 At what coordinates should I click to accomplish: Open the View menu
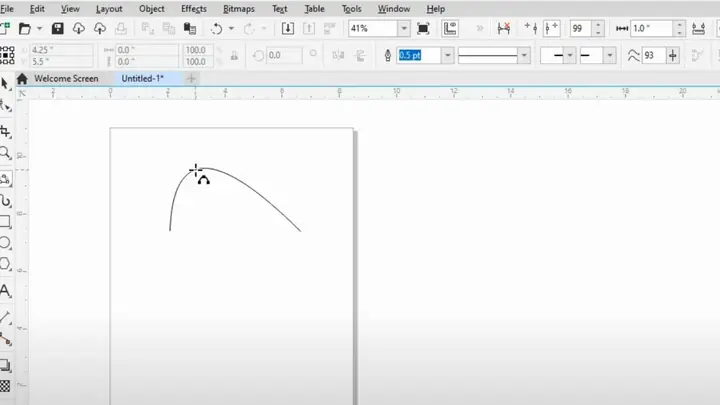pyautogui.click(x=70, y=9)
